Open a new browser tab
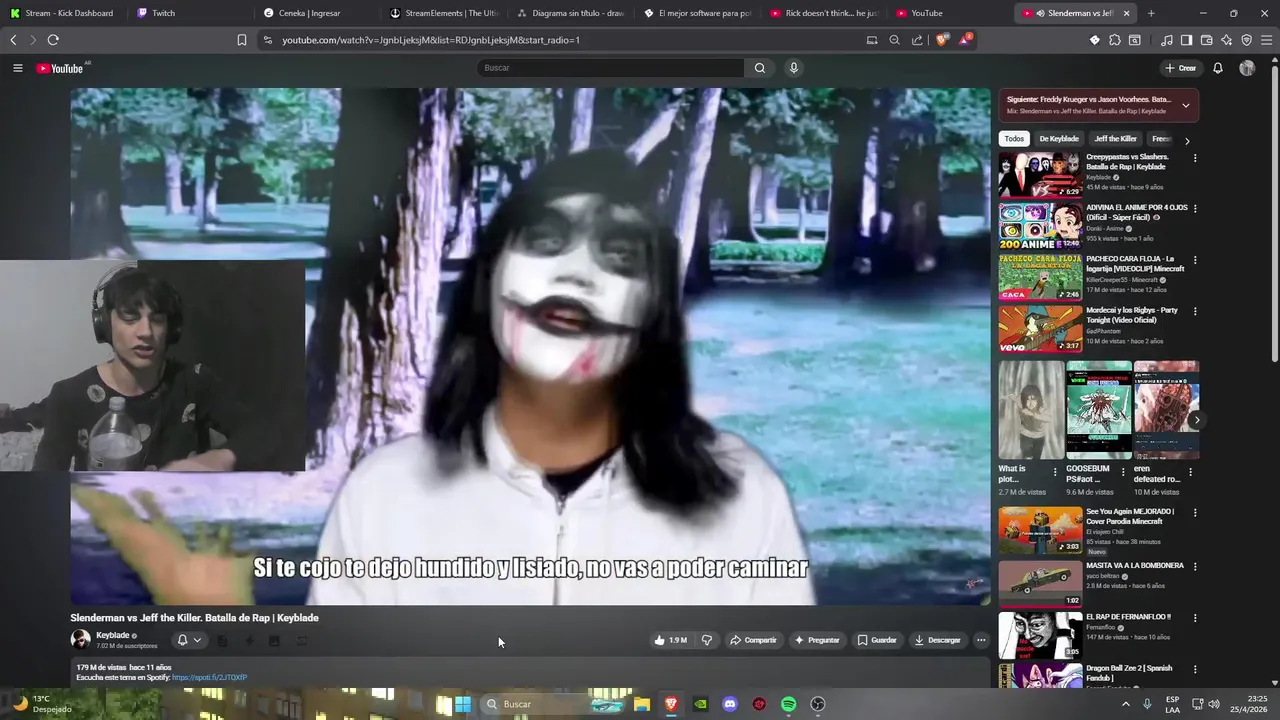This screenshot has height=720, width=1280. (1151, 13)
